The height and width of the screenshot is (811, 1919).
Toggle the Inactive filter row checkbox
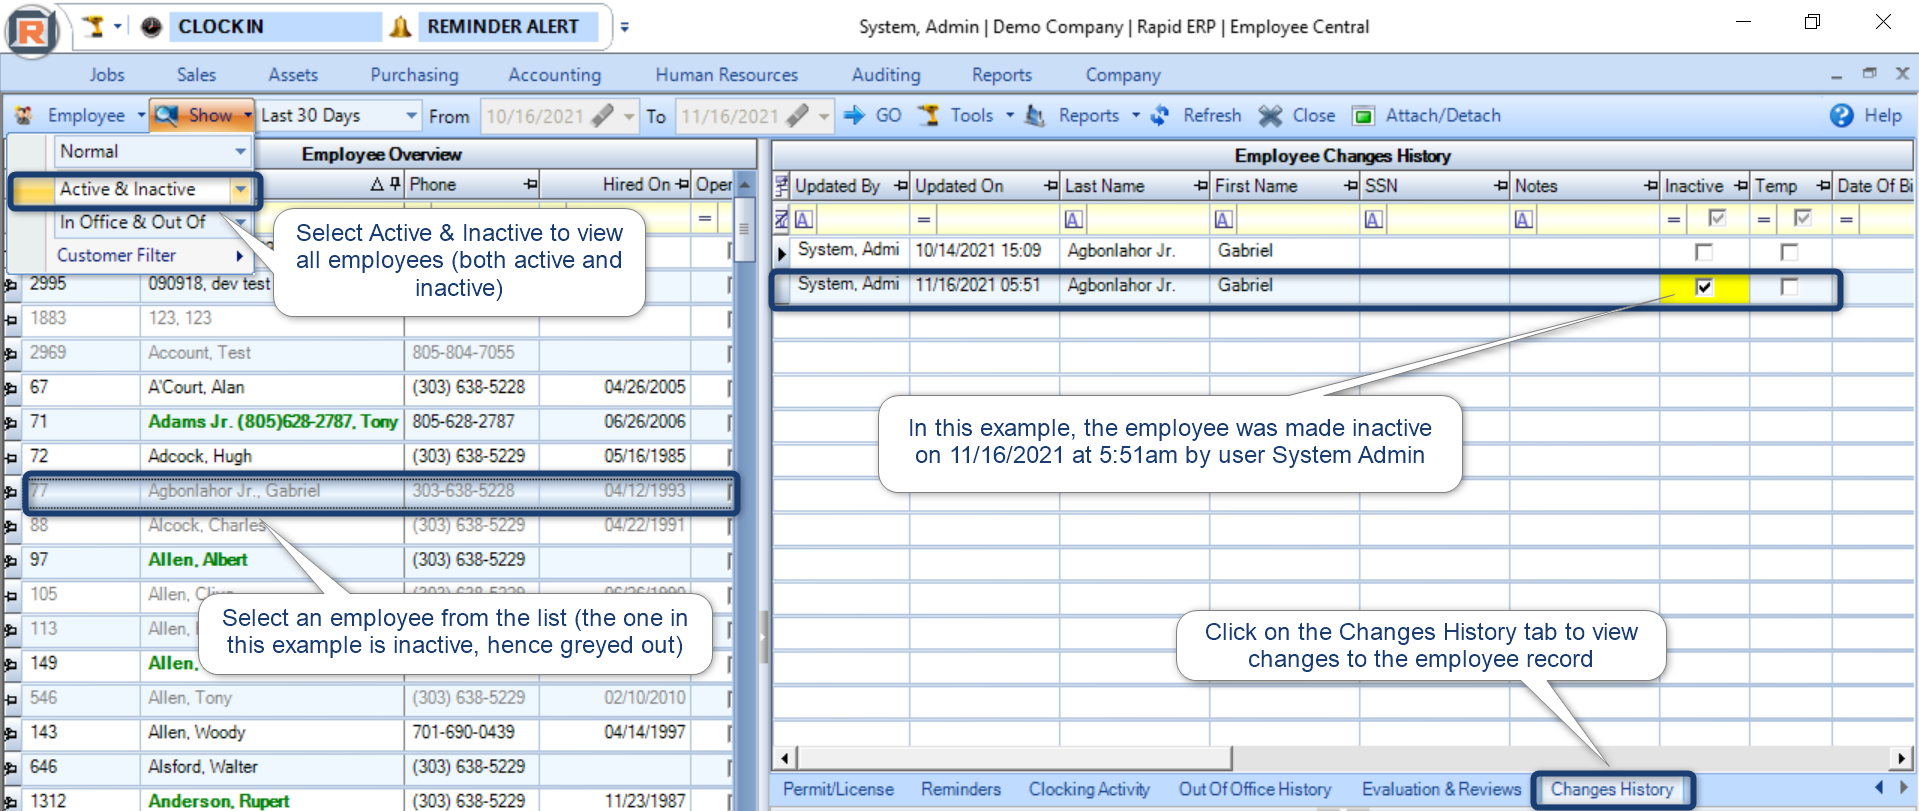pos(1717,218)
